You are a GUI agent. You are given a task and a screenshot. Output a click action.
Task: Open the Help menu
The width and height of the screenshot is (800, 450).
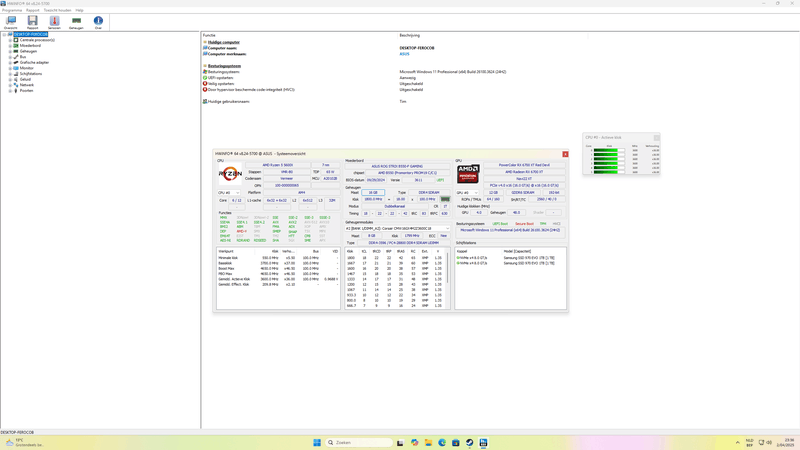click(x=80, y=10)
